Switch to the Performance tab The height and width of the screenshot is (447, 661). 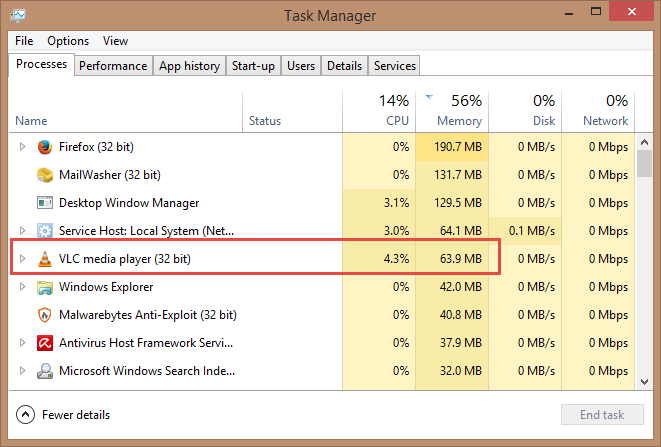(113, 66)
